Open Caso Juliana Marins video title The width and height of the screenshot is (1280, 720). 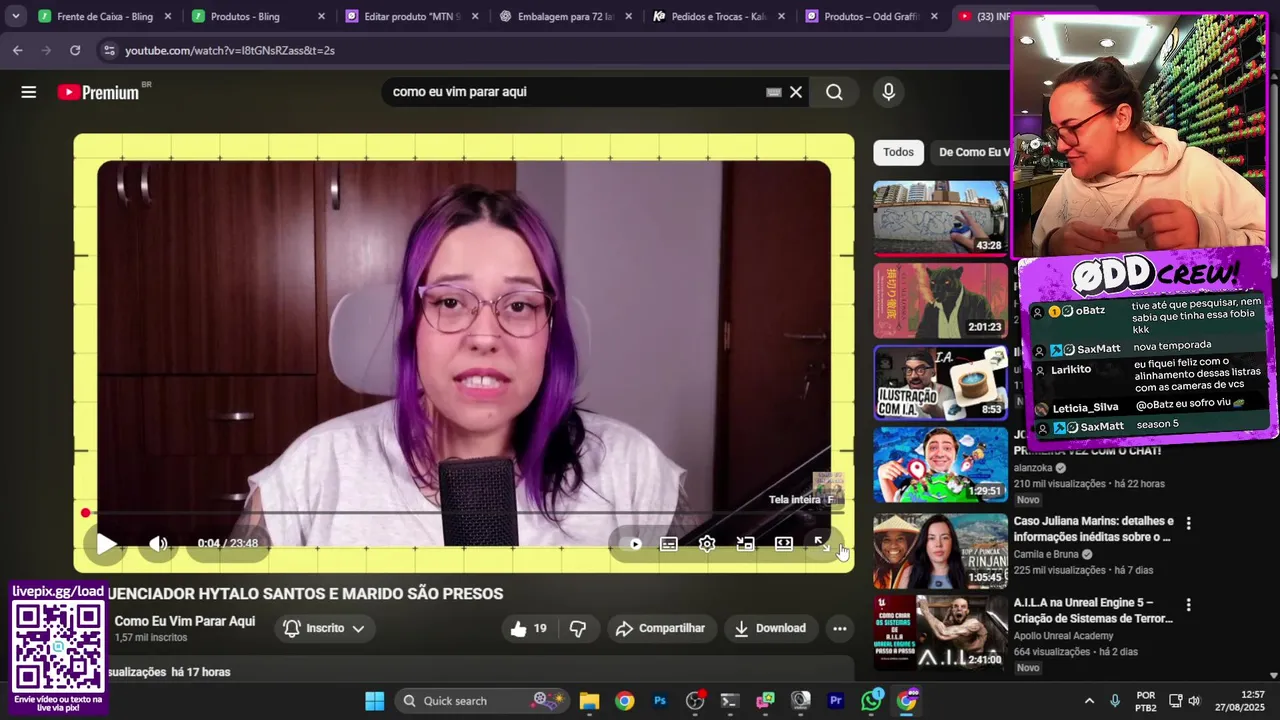(1093, 529)
